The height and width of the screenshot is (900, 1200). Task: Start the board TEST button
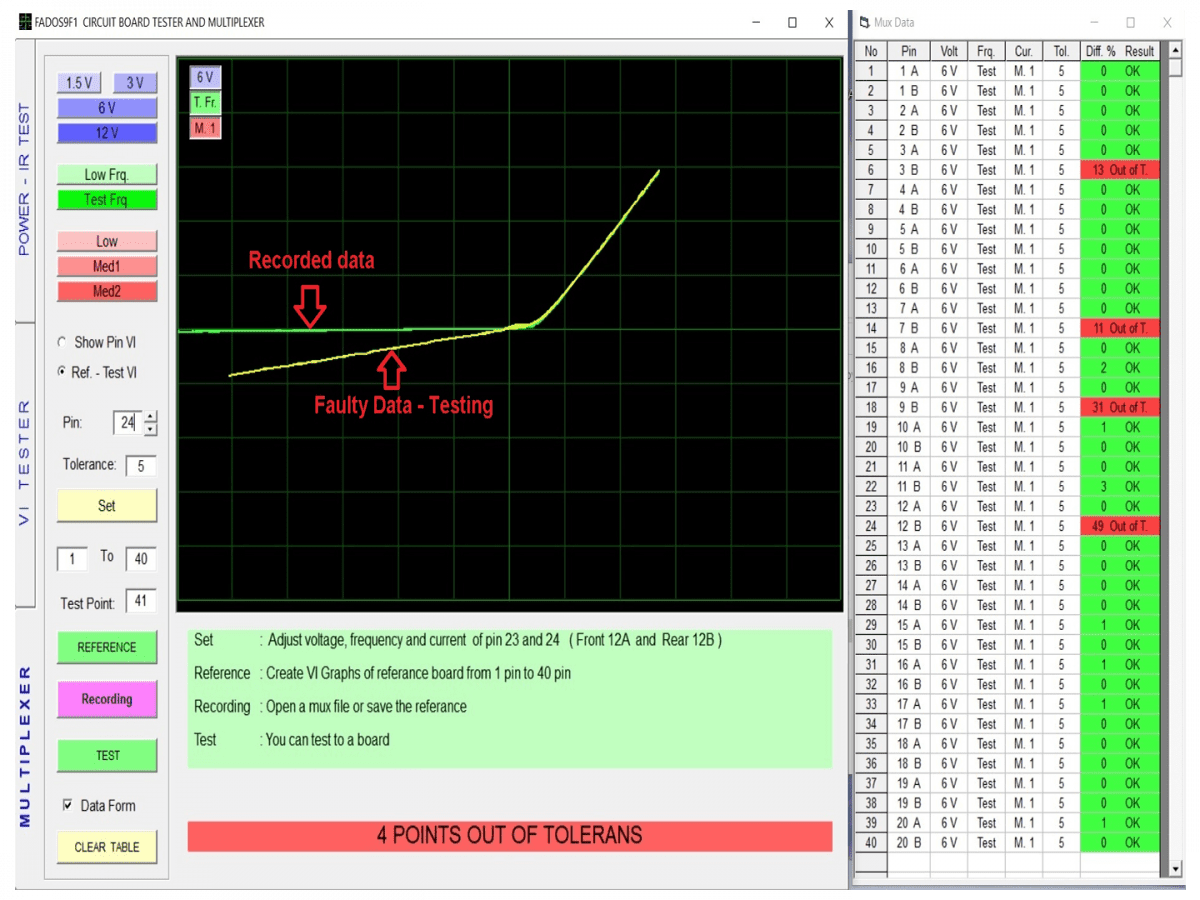tap(107, 756)
